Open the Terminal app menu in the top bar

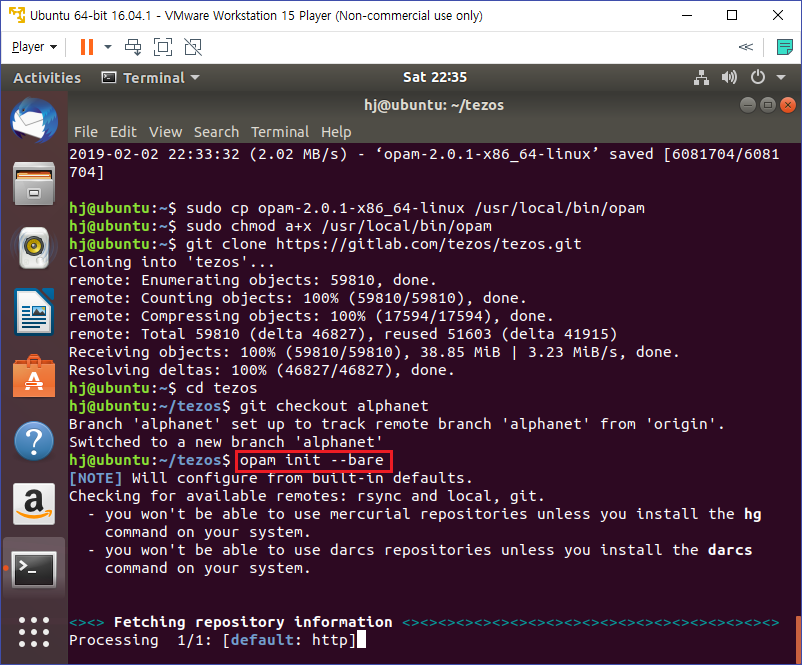(x=150, y=78)
